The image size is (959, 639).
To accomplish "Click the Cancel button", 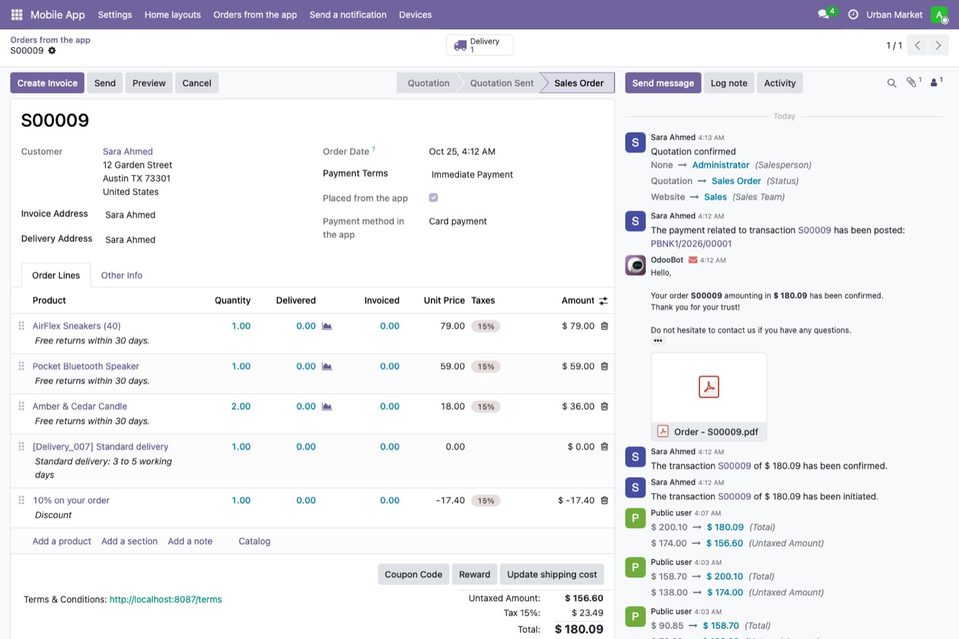I will (196, 83).
